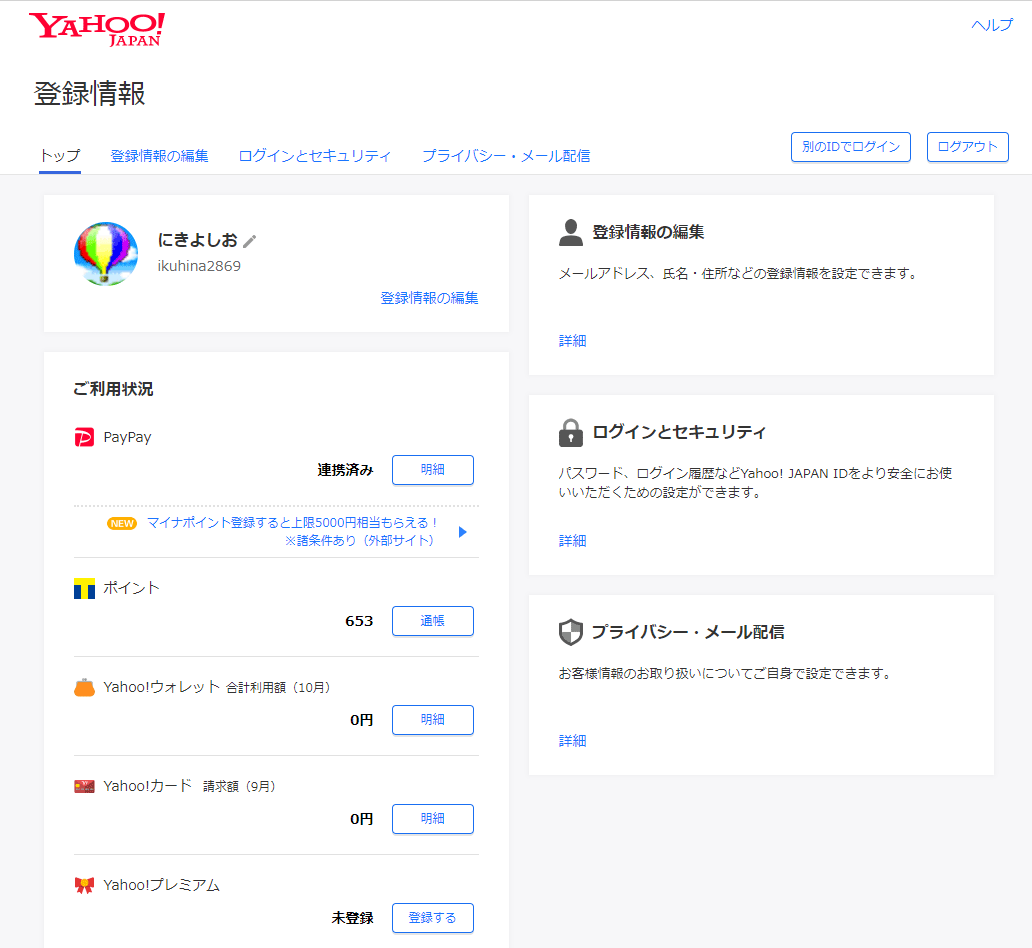Viewport: 1032px width, 948px height.
Task: Click the PayPay logo icon
Action: 84,437
